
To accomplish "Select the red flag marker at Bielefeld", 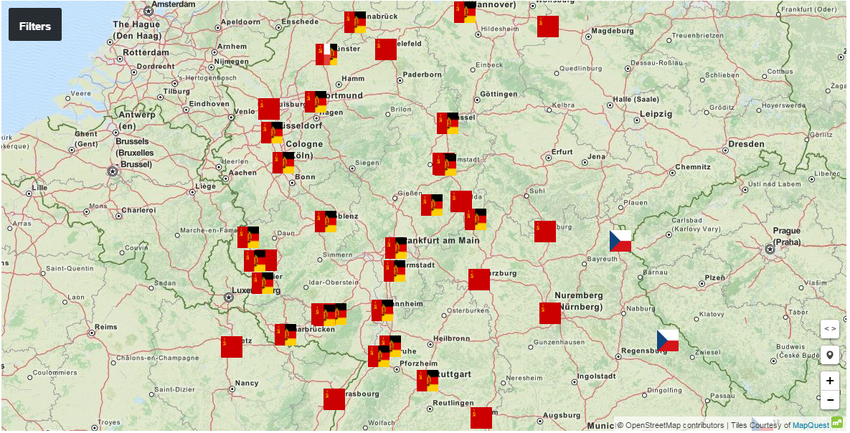I will tap(385, 49).
